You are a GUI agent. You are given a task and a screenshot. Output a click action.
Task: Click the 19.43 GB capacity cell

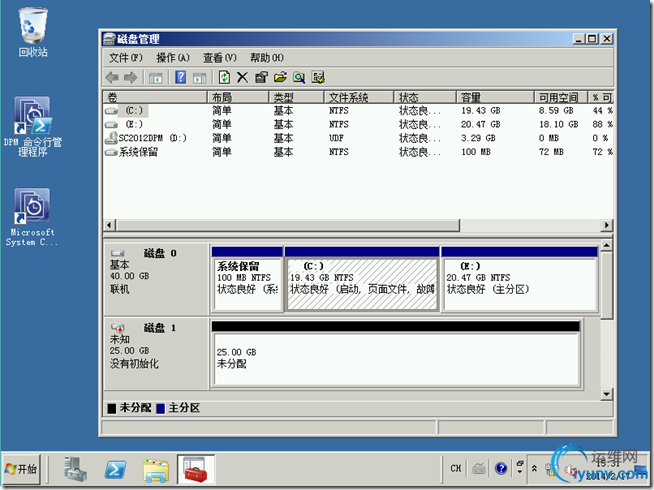tap(480, 111)
